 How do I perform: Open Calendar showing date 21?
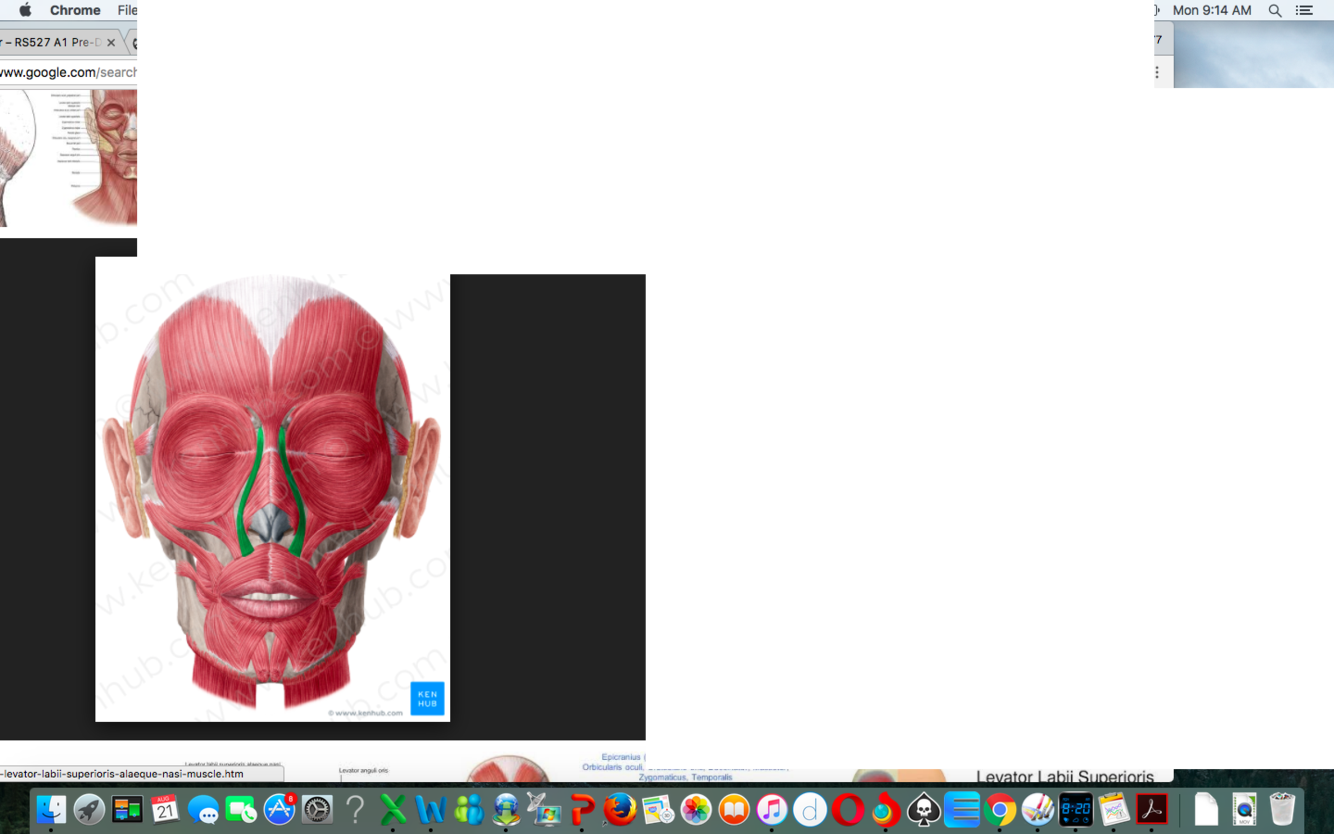tap(165, 809)
